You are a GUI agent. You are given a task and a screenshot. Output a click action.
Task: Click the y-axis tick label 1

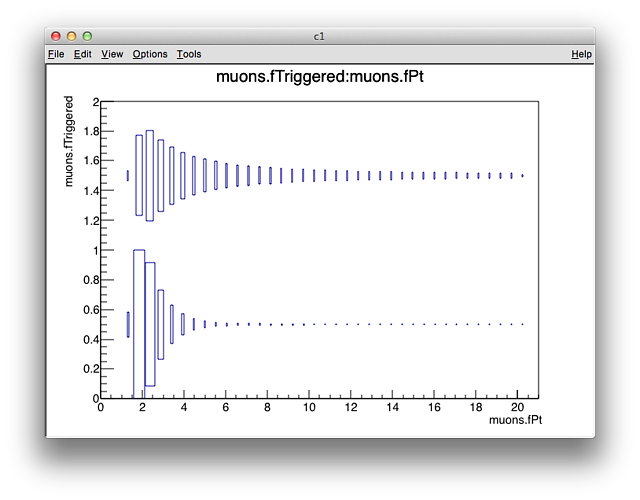tap(95, 250)
